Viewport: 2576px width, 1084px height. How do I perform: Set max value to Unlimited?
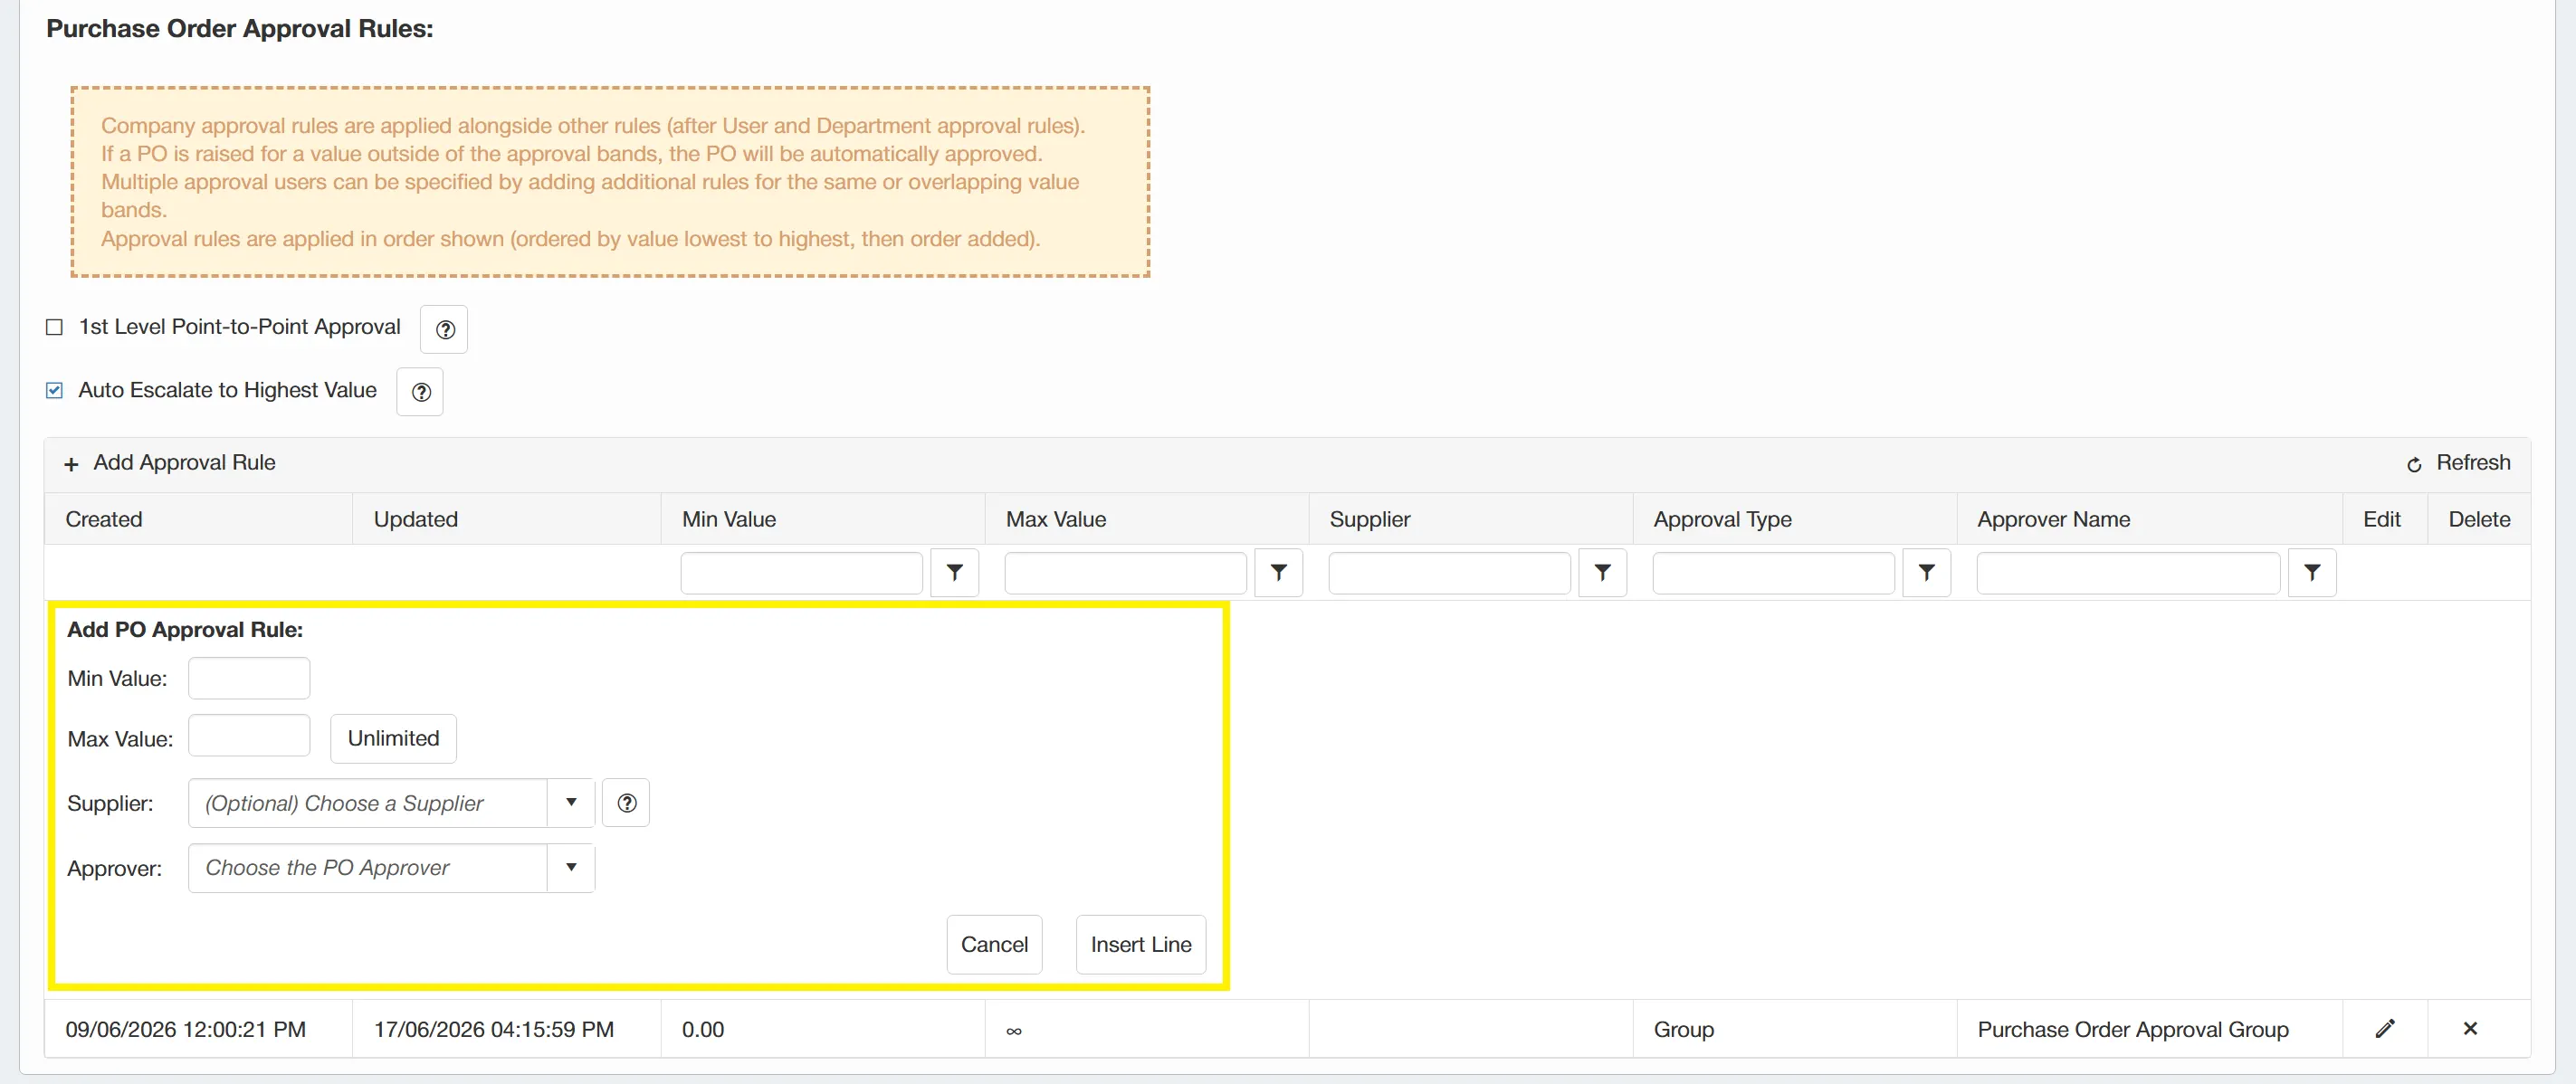393,739
